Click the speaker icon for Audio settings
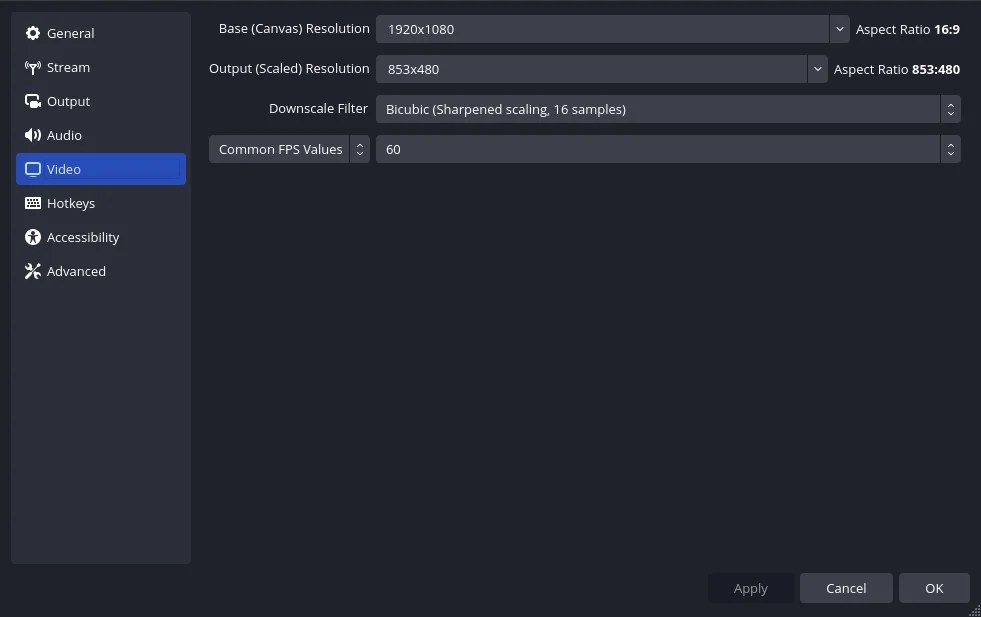 click(x=32, y=135)
